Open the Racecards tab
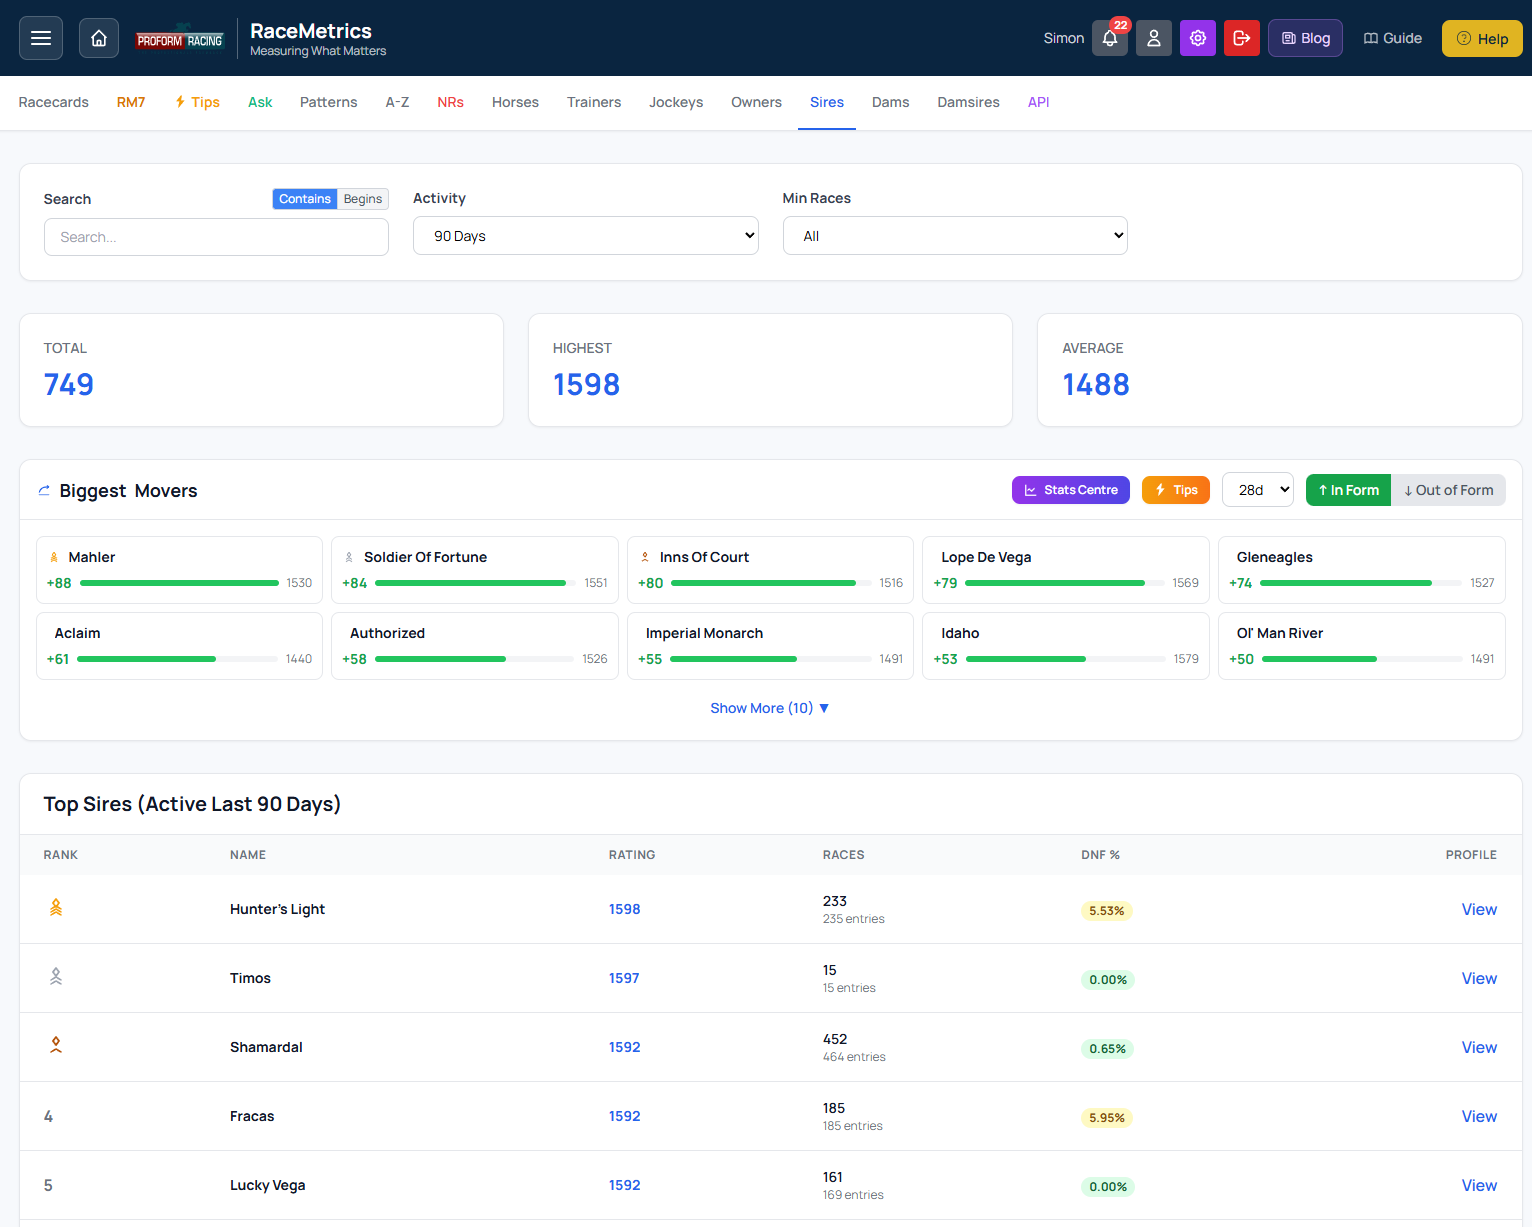The height and width of the screenshot is (1227, 1532). coord(54,102)
